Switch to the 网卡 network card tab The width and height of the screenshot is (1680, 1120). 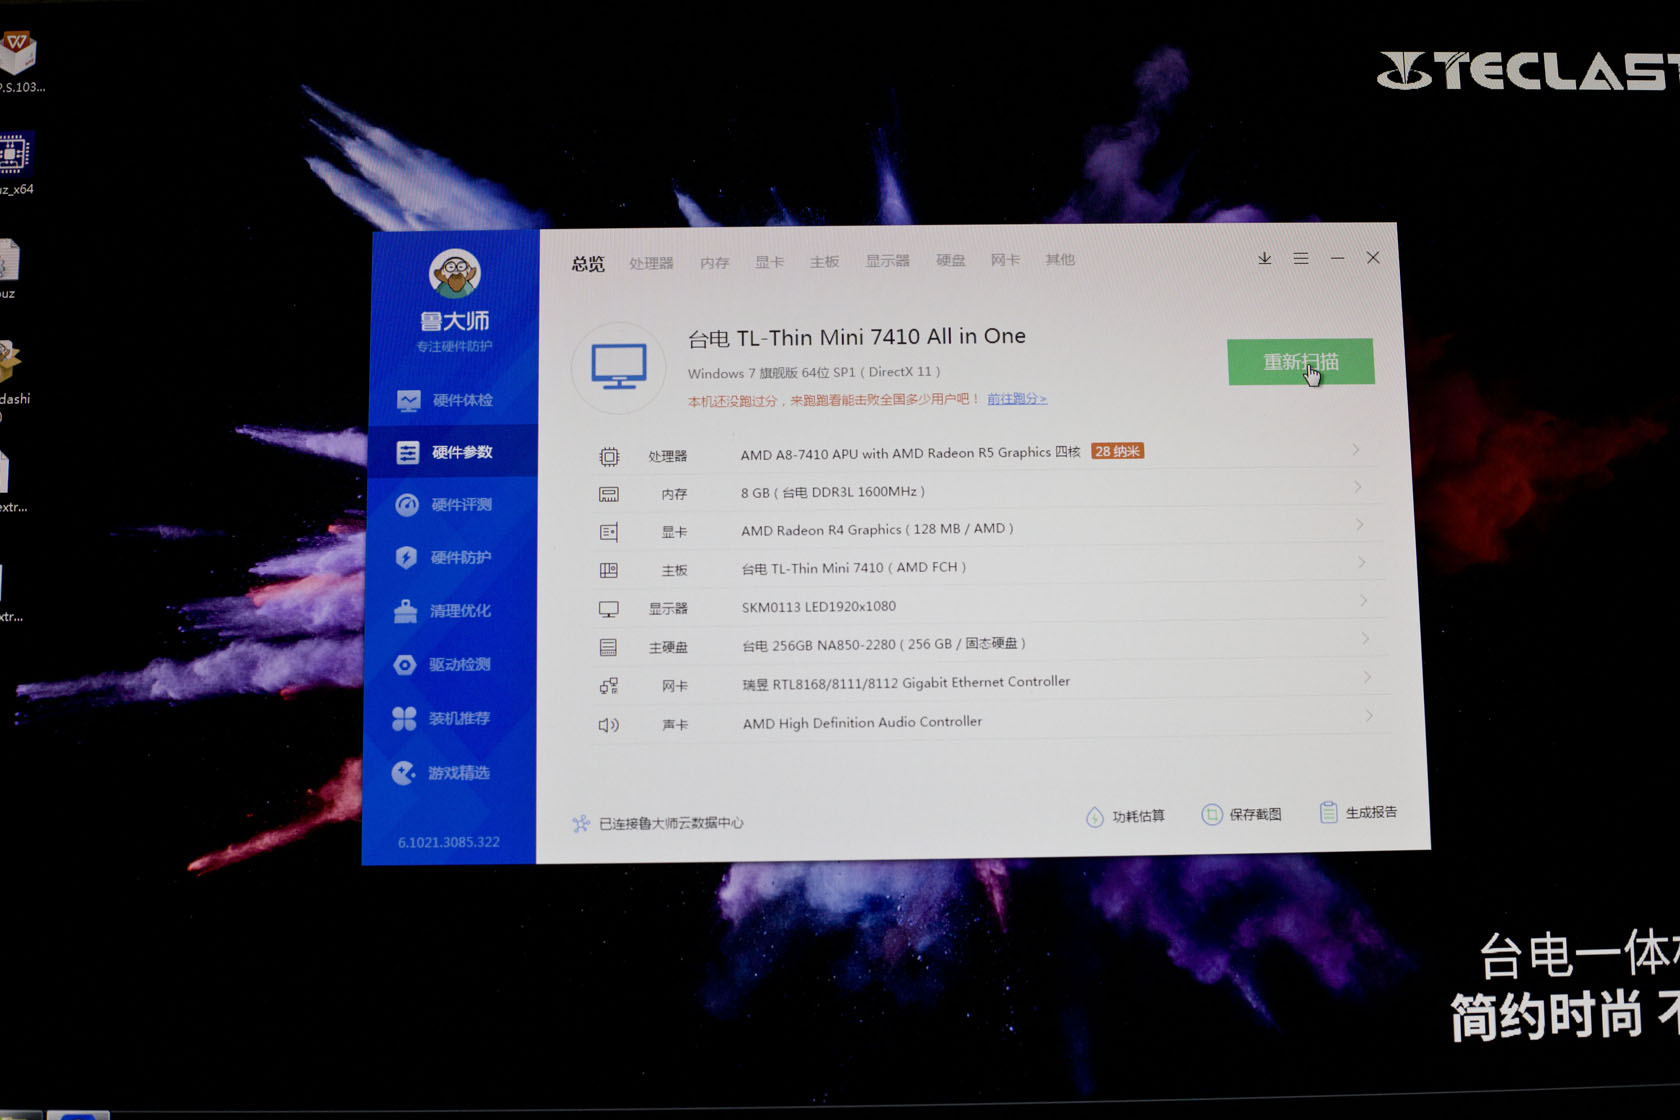tap(1005, 260)
